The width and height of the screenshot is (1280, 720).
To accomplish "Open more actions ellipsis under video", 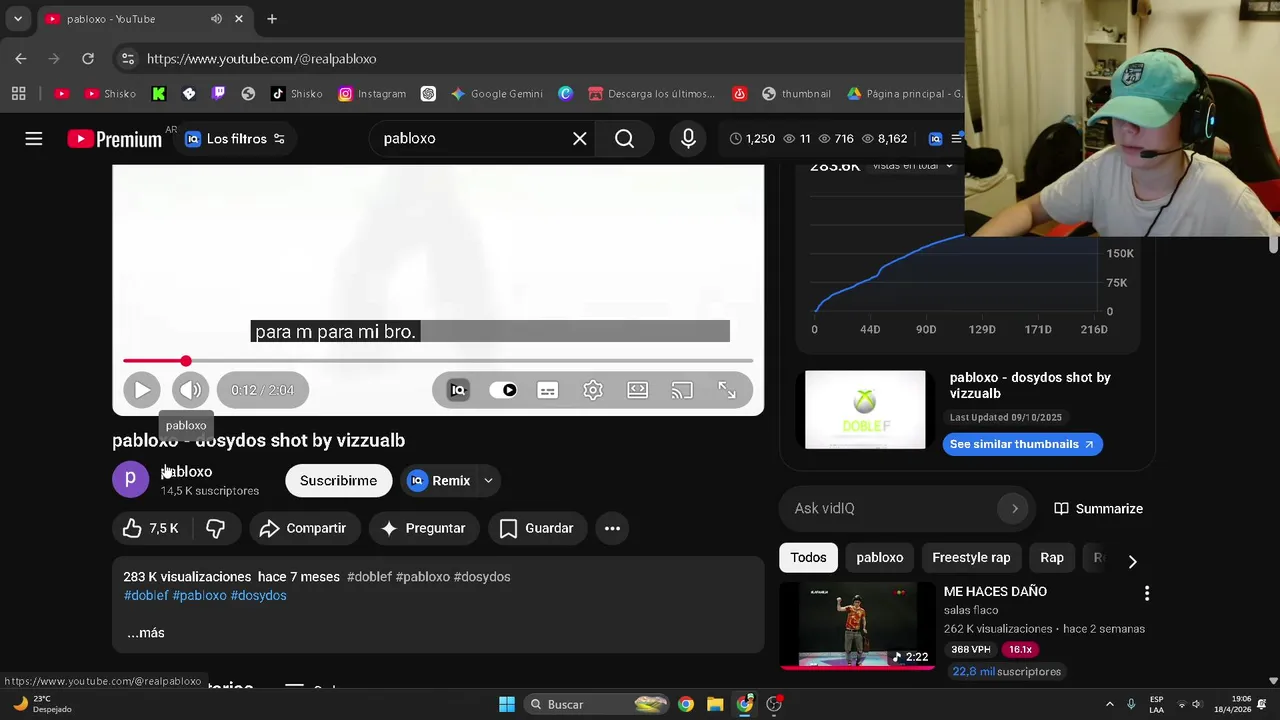I will click(612, 528).
